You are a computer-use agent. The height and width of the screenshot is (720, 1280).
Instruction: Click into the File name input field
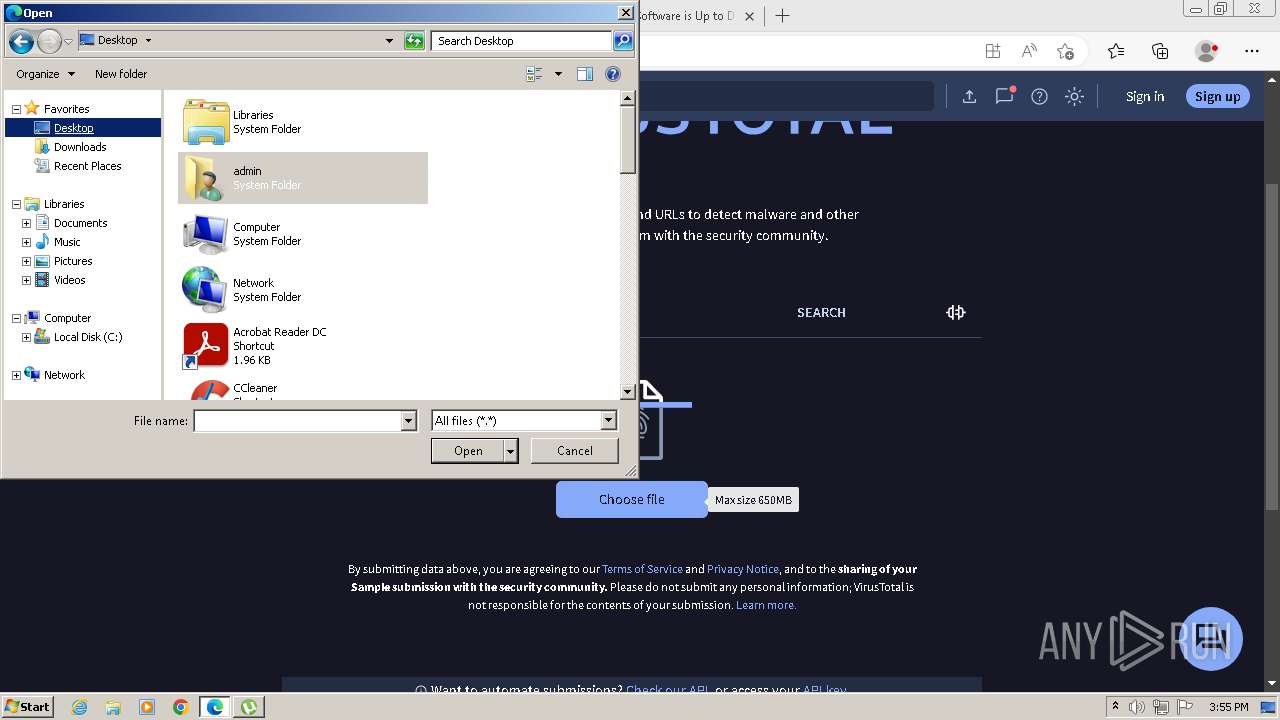click(x=297, y=421)
